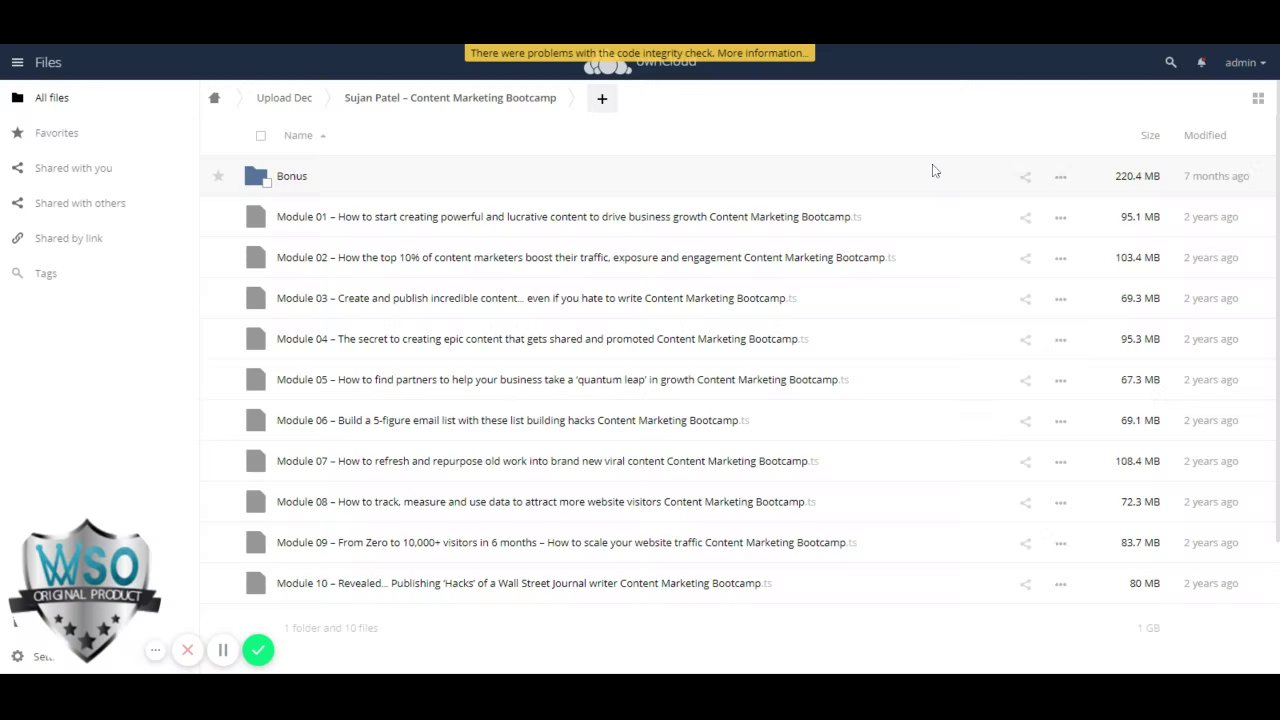Open more actions for Module 02
This screenshot has width=1280, height=720.
(1060, 258)
